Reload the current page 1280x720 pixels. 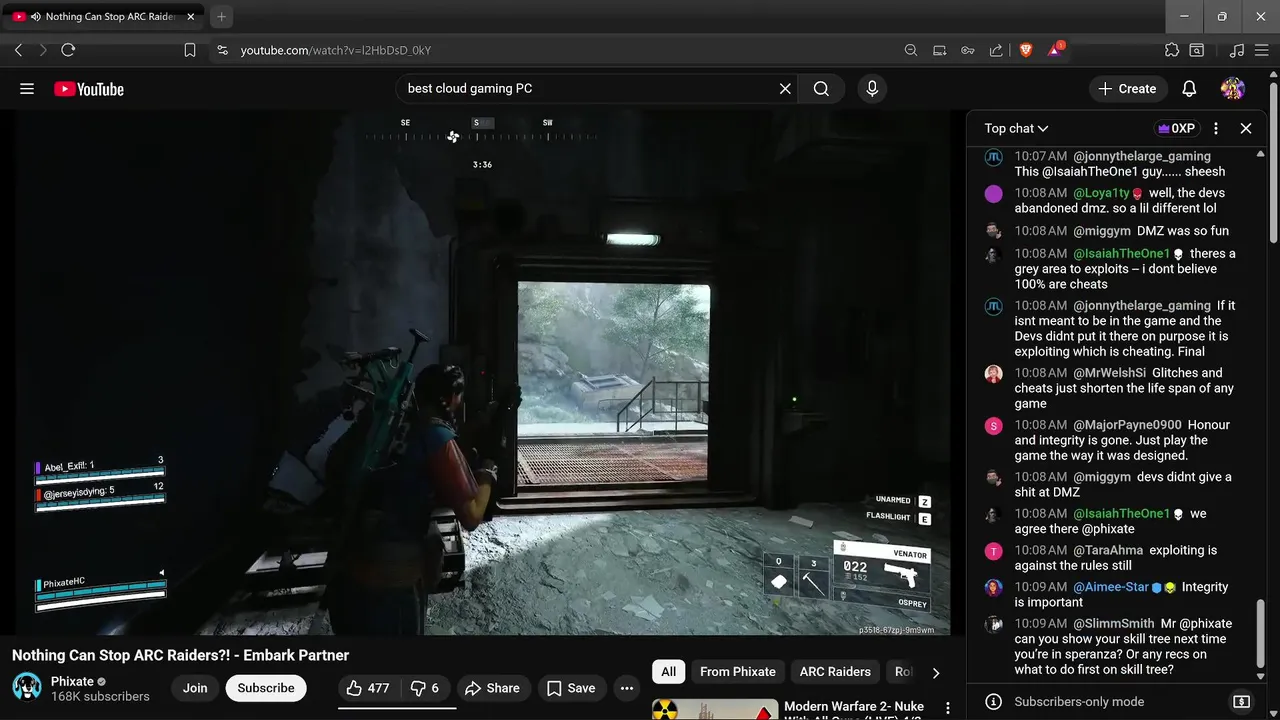tap(68, 50)
